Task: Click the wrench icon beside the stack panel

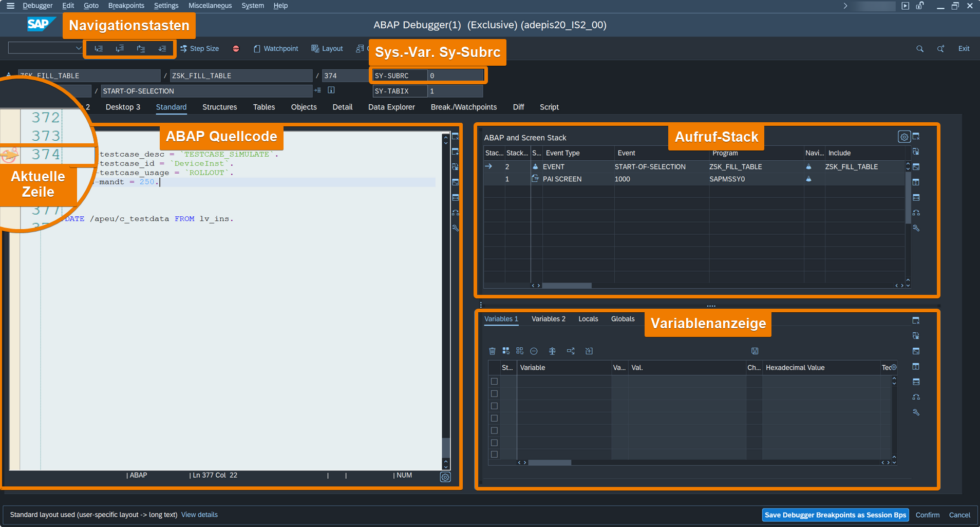Action: [916, 228]
